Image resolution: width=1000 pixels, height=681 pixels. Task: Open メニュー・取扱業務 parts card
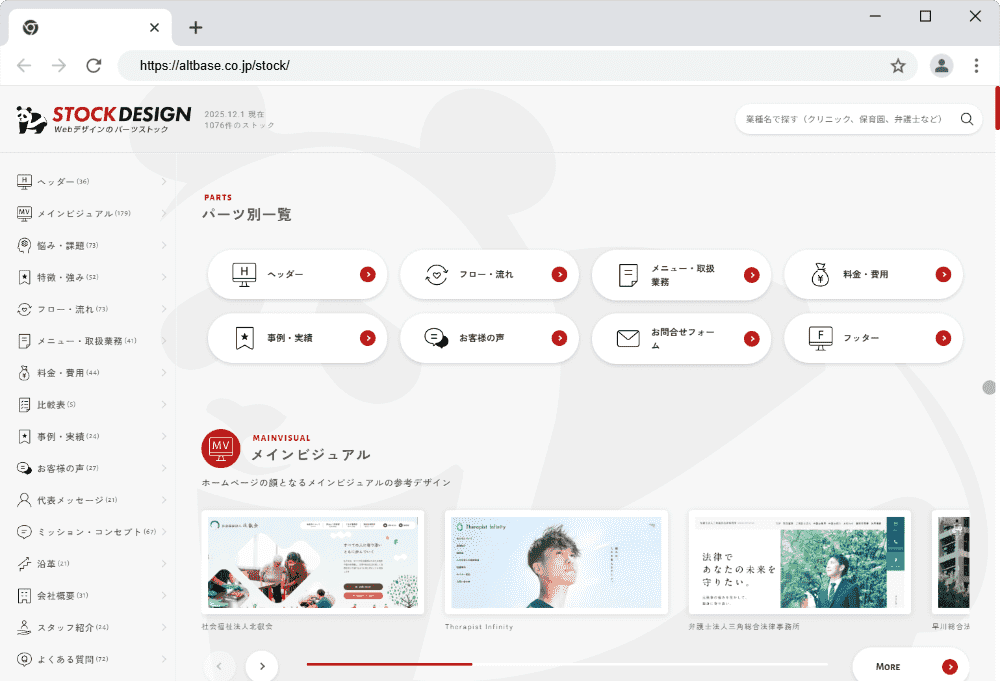[681, 275]
